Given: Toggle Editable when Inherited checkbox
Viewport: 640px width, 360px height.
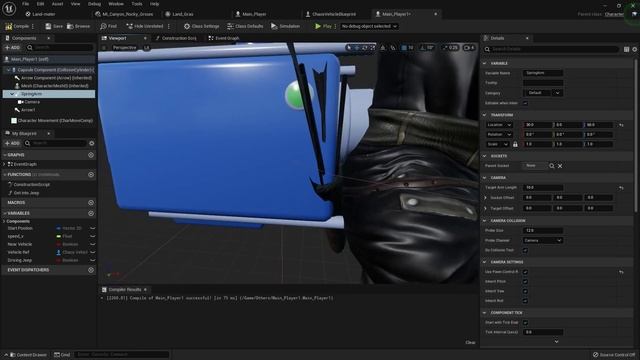Looking at the screenshot, I should coord(525,103).
